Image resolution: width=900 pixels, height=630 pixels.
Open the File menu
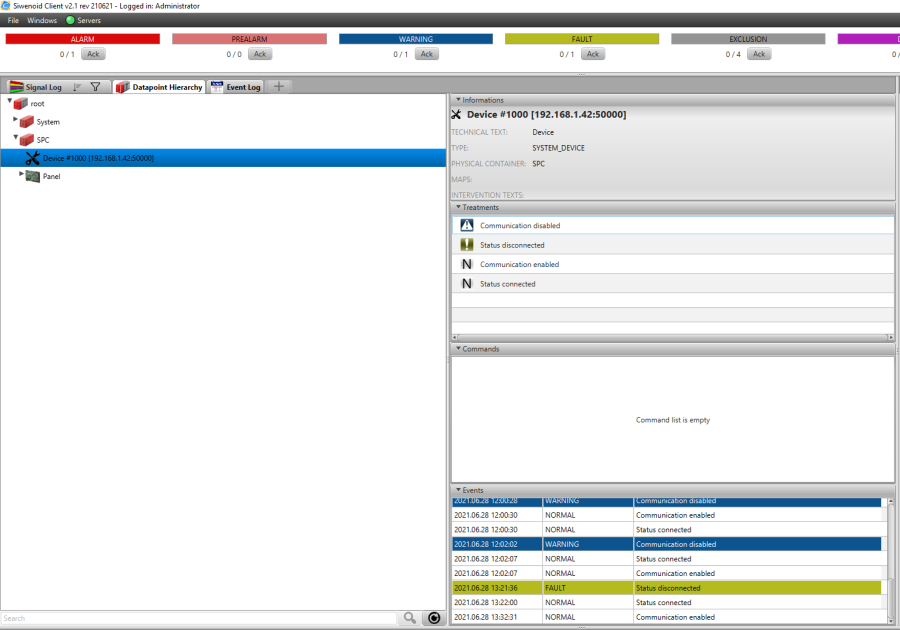(x=13, y=20)
